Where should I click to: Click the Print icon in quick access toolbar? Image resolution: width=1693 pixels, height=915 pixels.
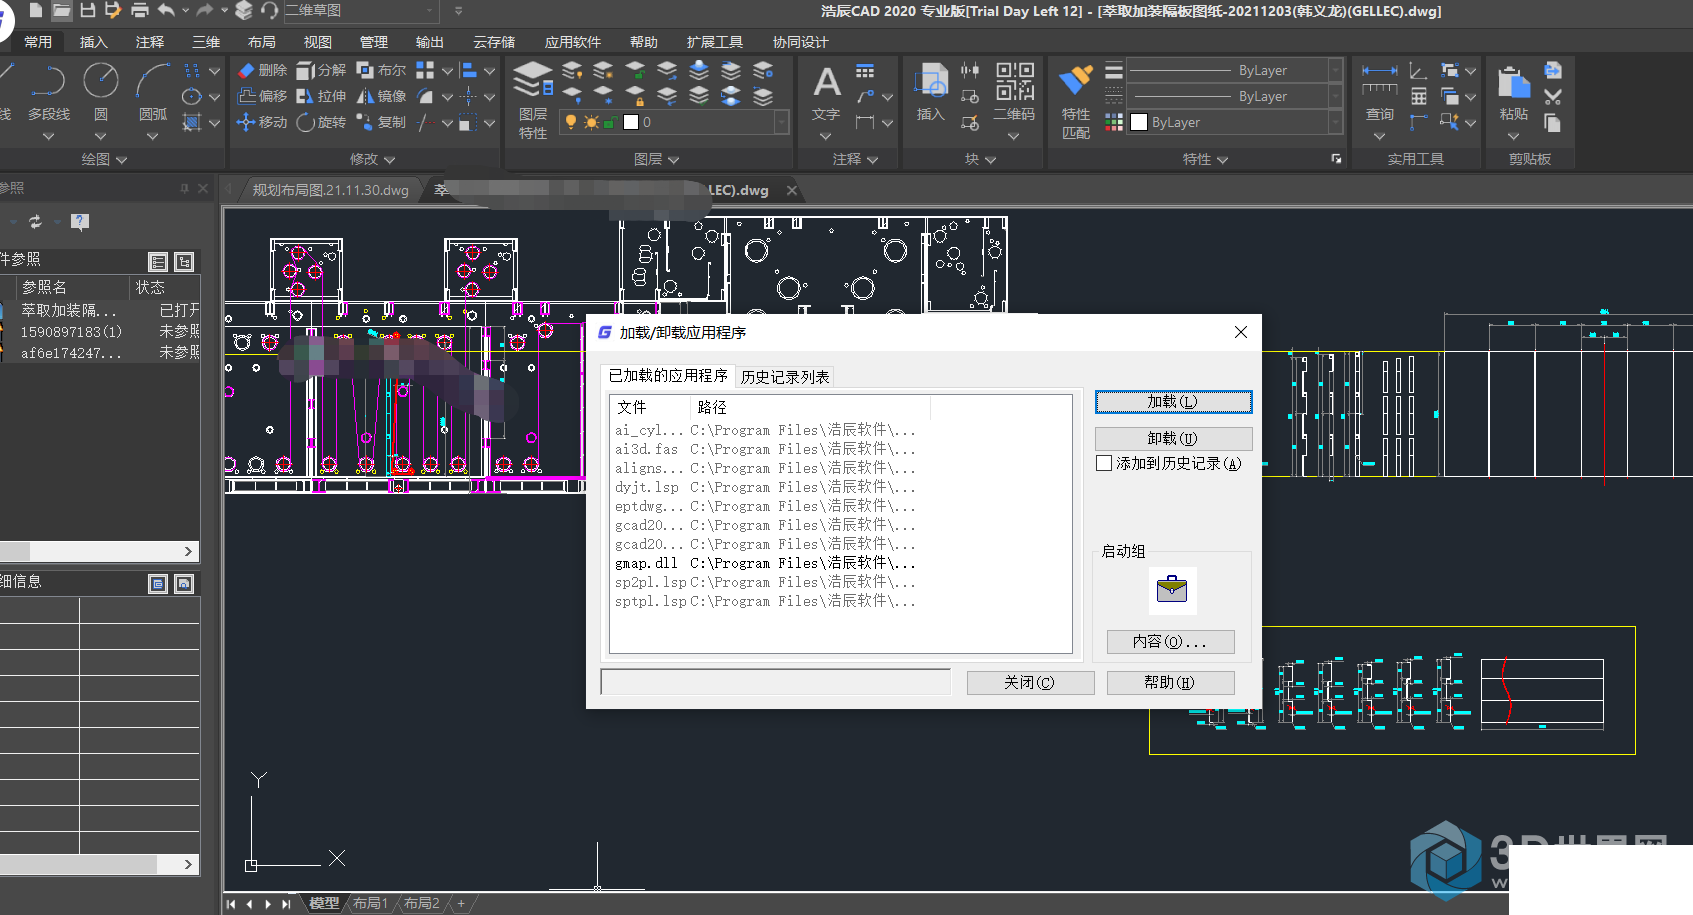(140, 10)
